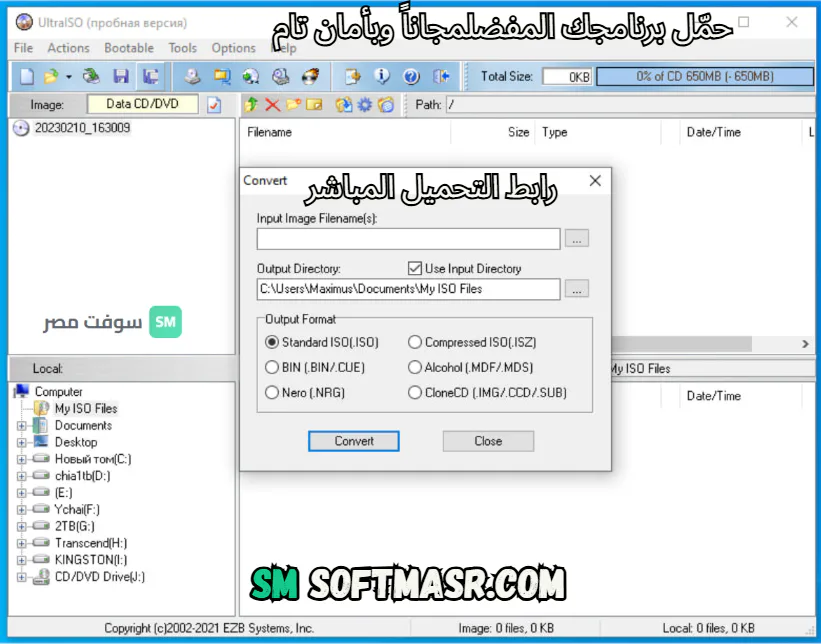Image resolution: width=821 pixels, height=644 pixels.
Task: Open the dropdown arrow next to Open icon
Action: pos(69,77)
